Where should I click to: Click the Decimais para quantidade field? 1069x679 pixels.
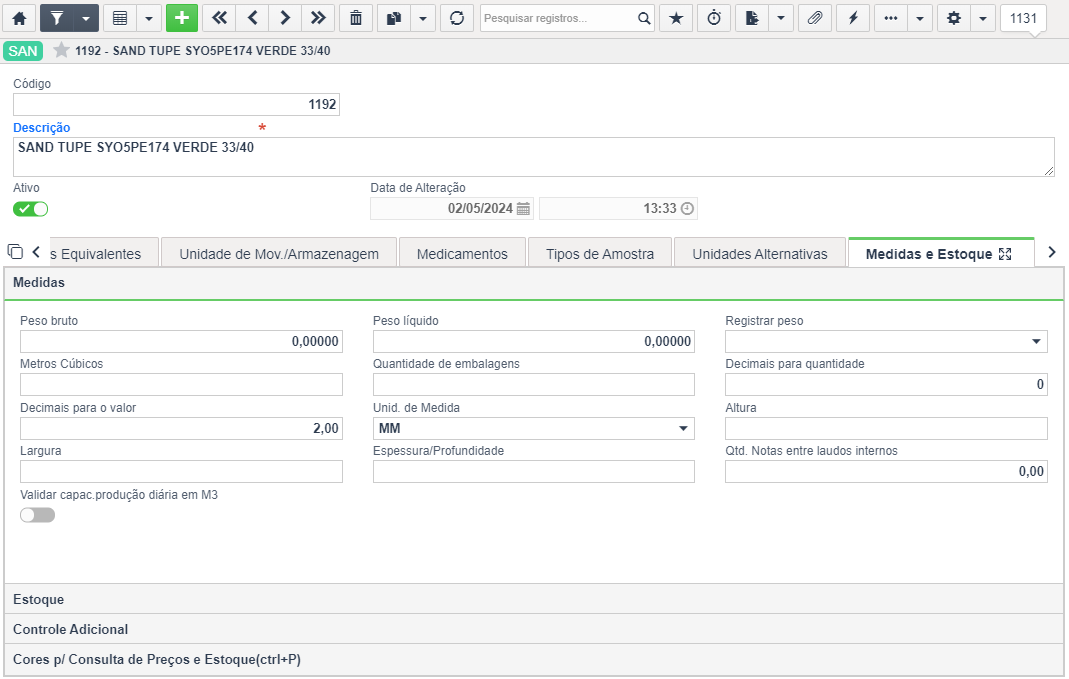(x=886, y=384)
